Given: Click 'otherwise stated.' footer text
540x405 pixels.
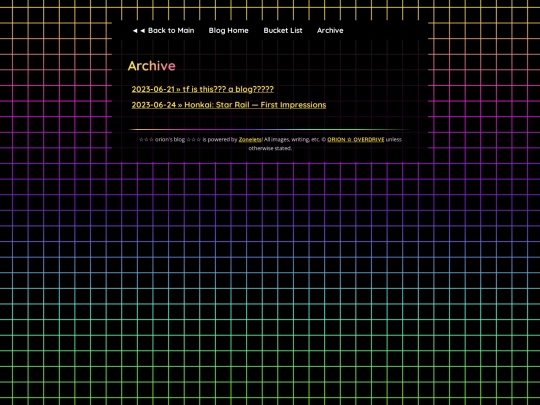Looking at the screenshot, I should tap(270, 148).
